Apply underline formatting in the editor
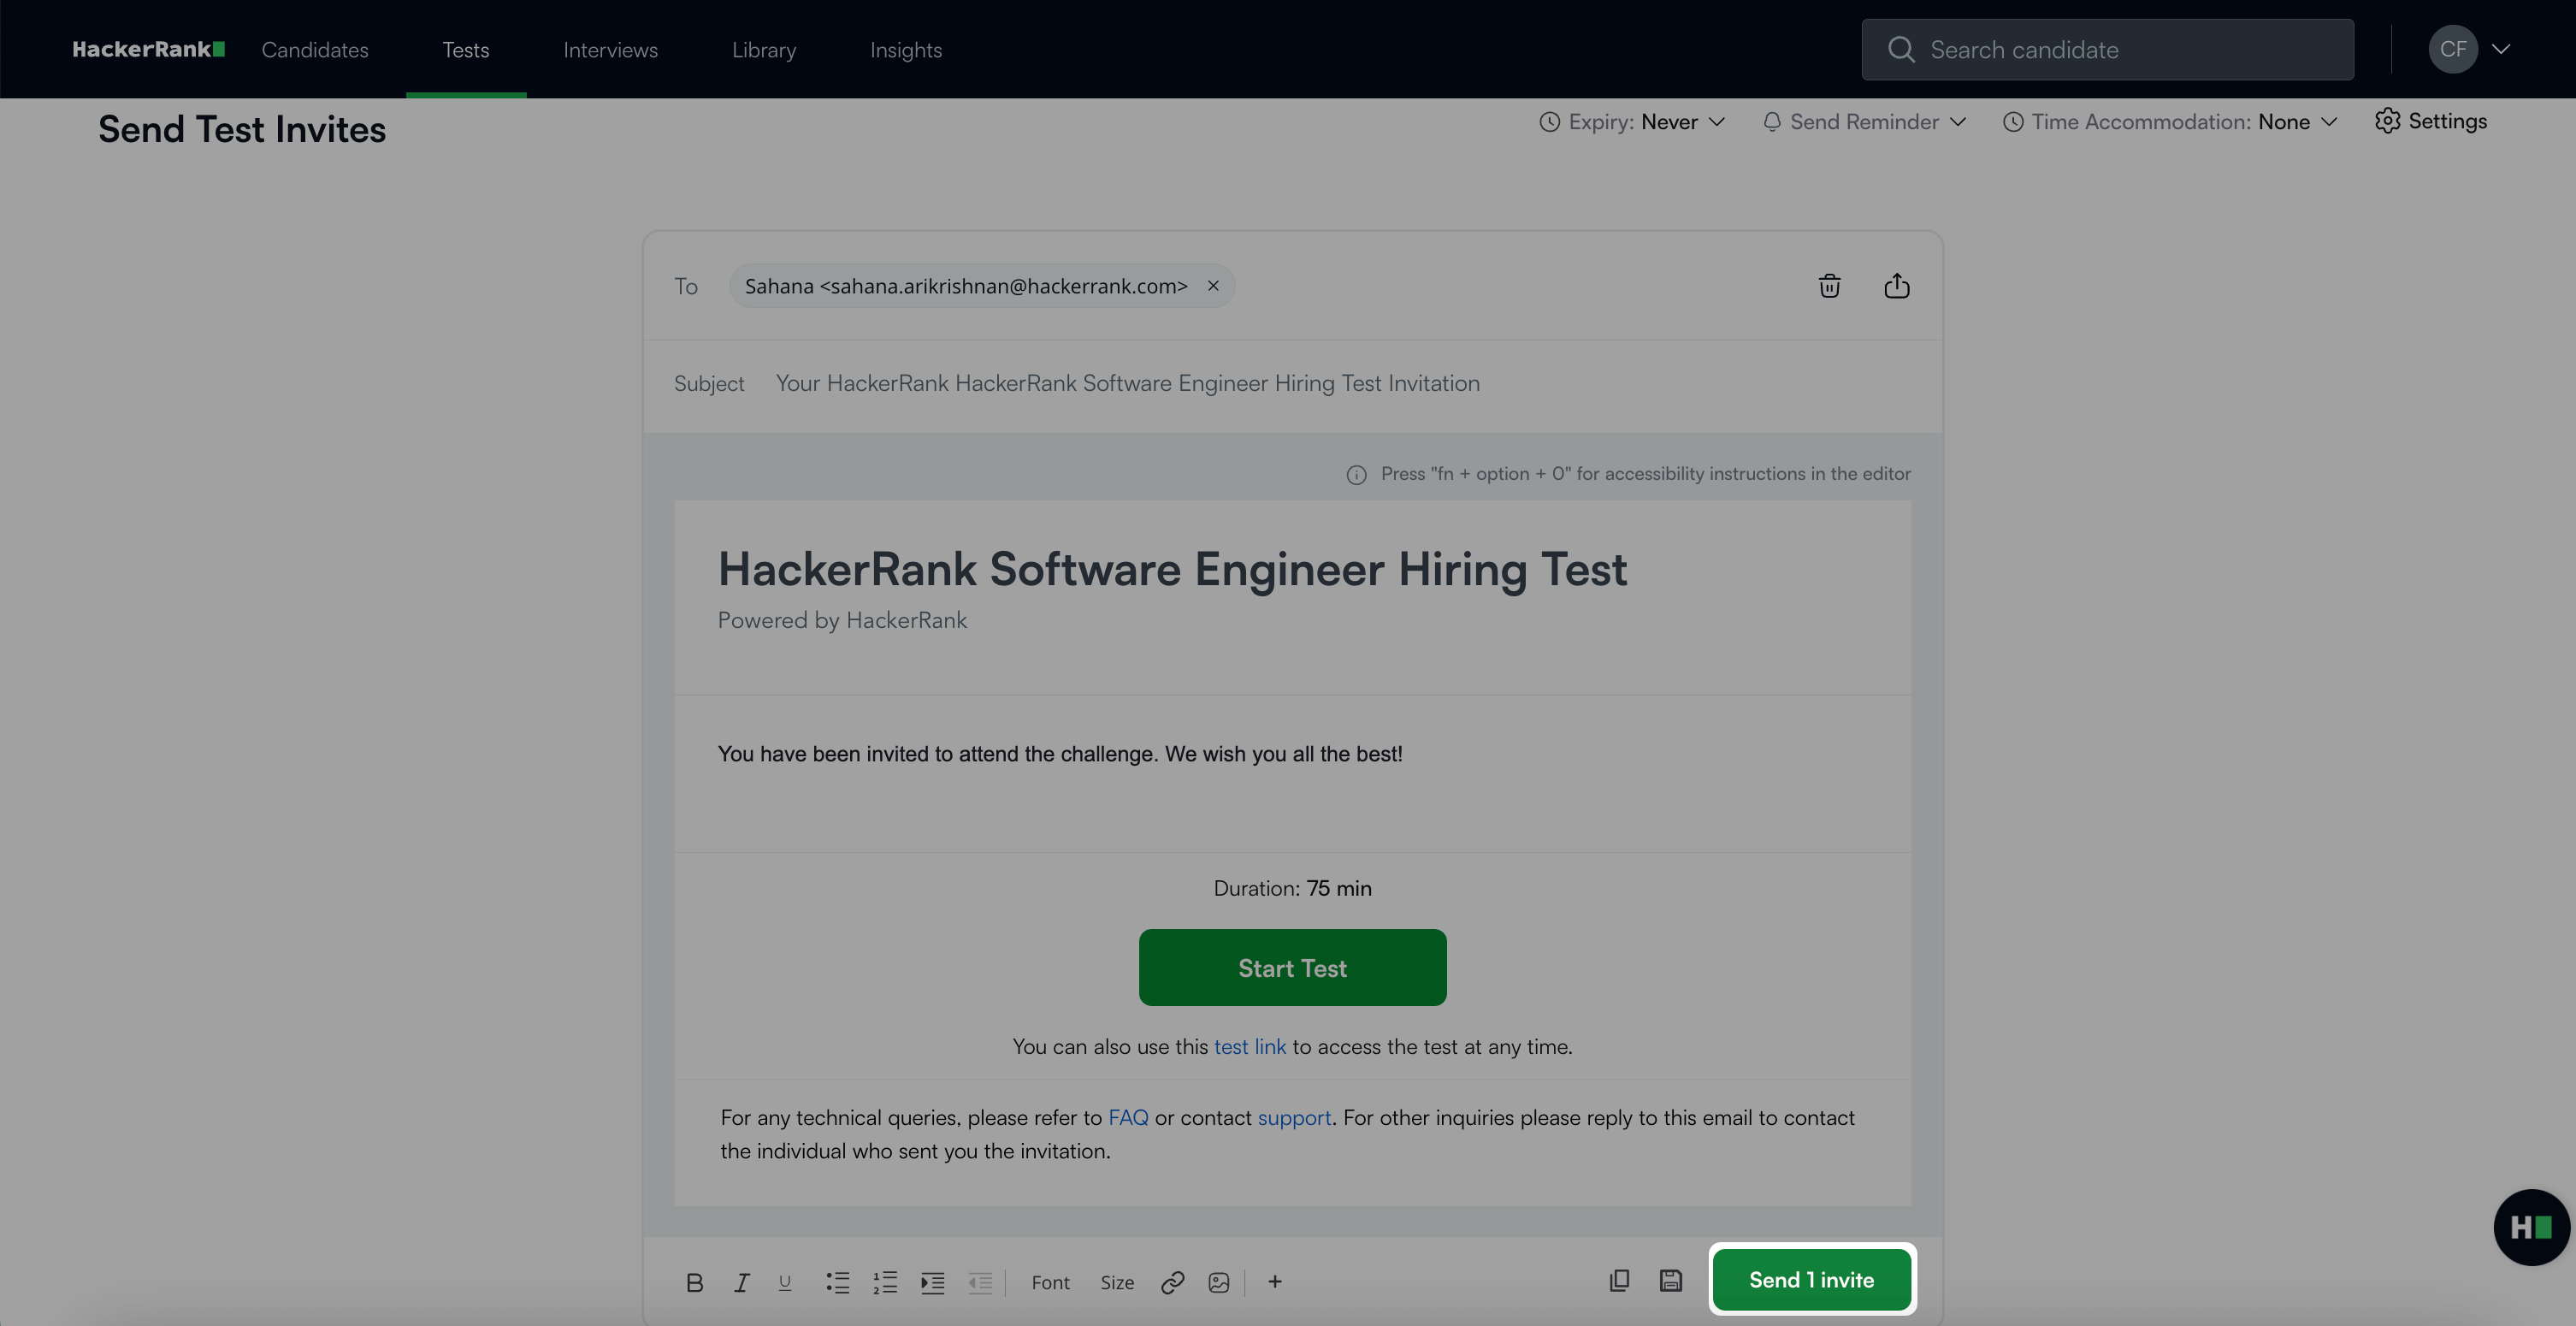This screenshot has width=2576, height=1326. pyautogui.click(x=785, y=1282)
